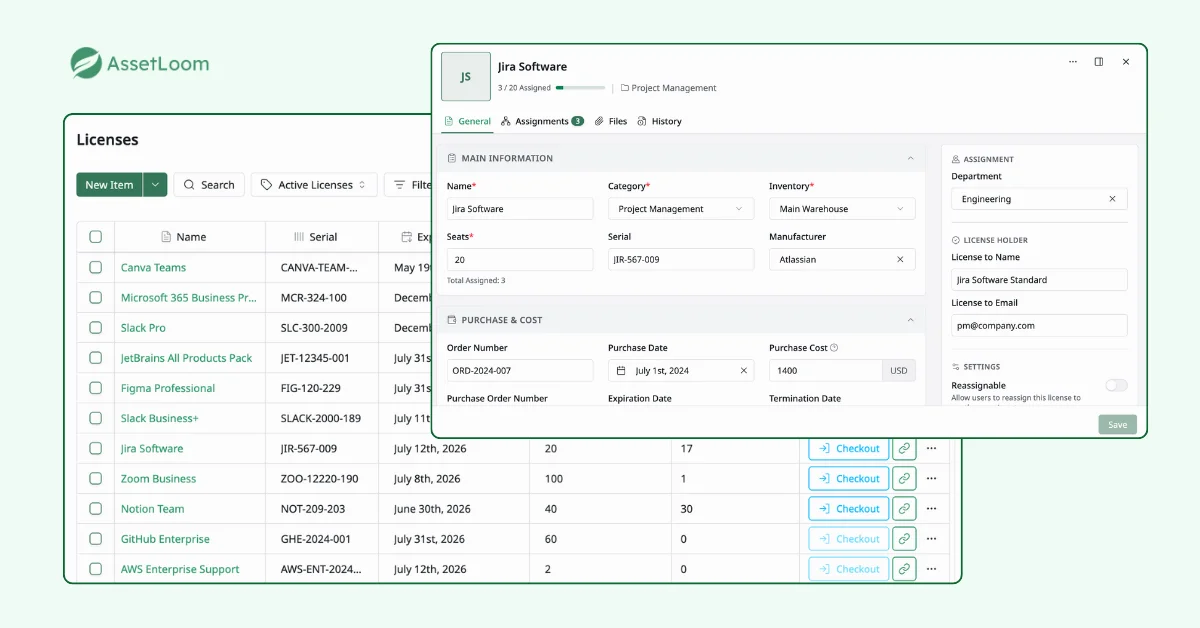Clear the Manufacturer field Atlassian value
1200x628 pixels.
pos(899,259)
